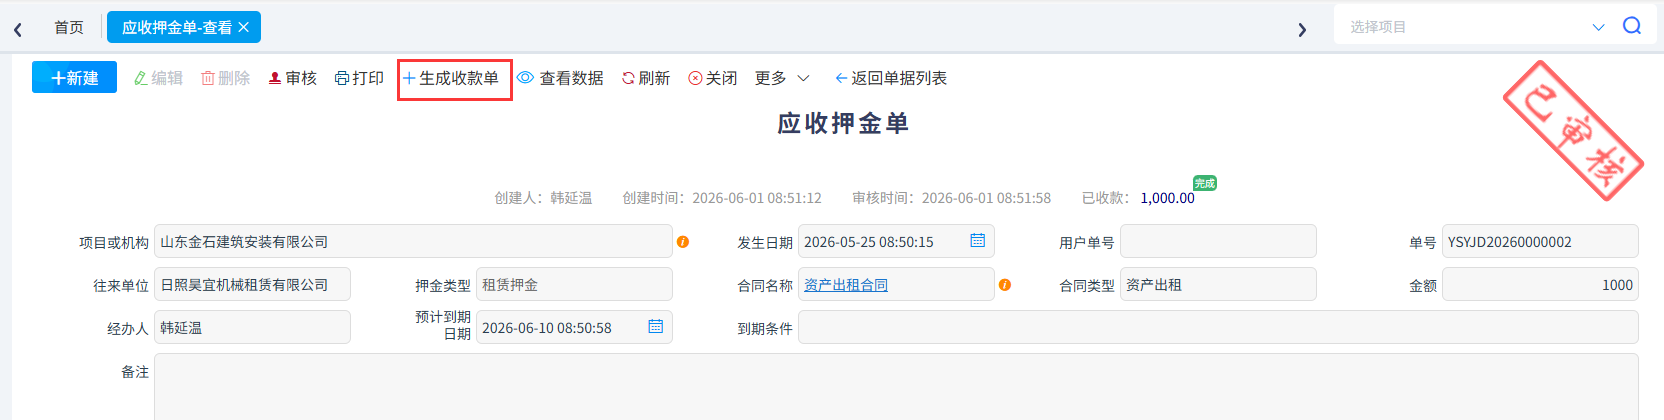This screenshot has height=420, width=1664.
Task: Click the 审核 toolbar button
Action: [292, 78]
